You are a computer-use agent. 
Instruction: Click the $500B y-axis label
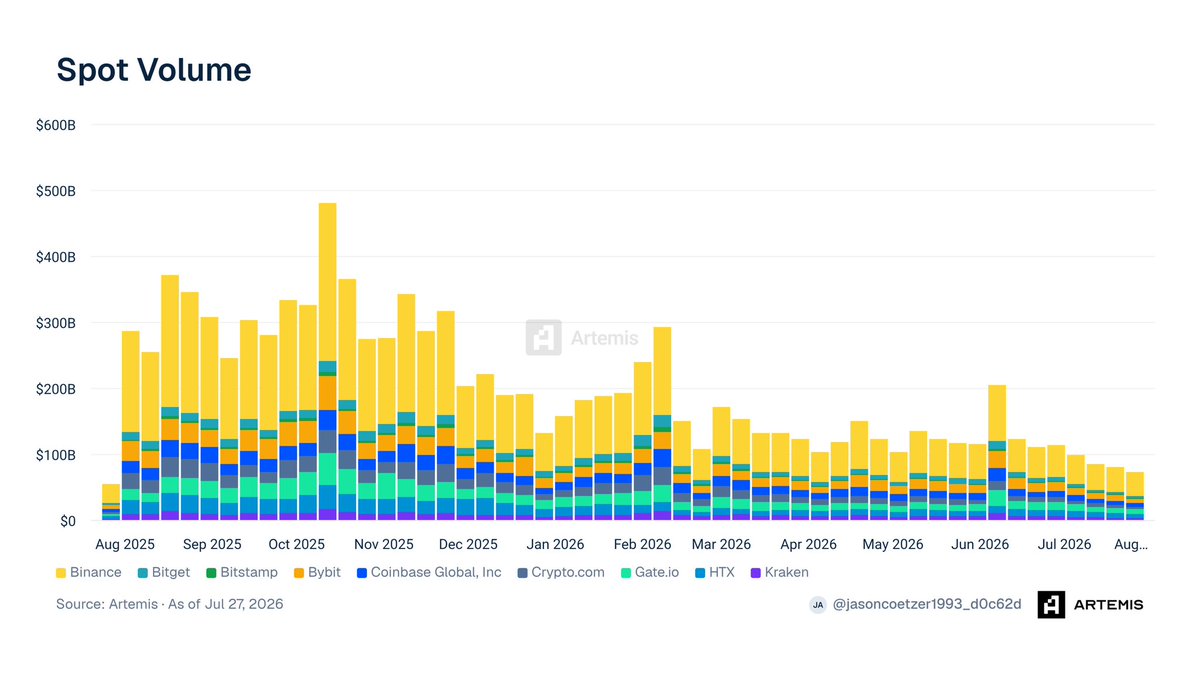56,191
